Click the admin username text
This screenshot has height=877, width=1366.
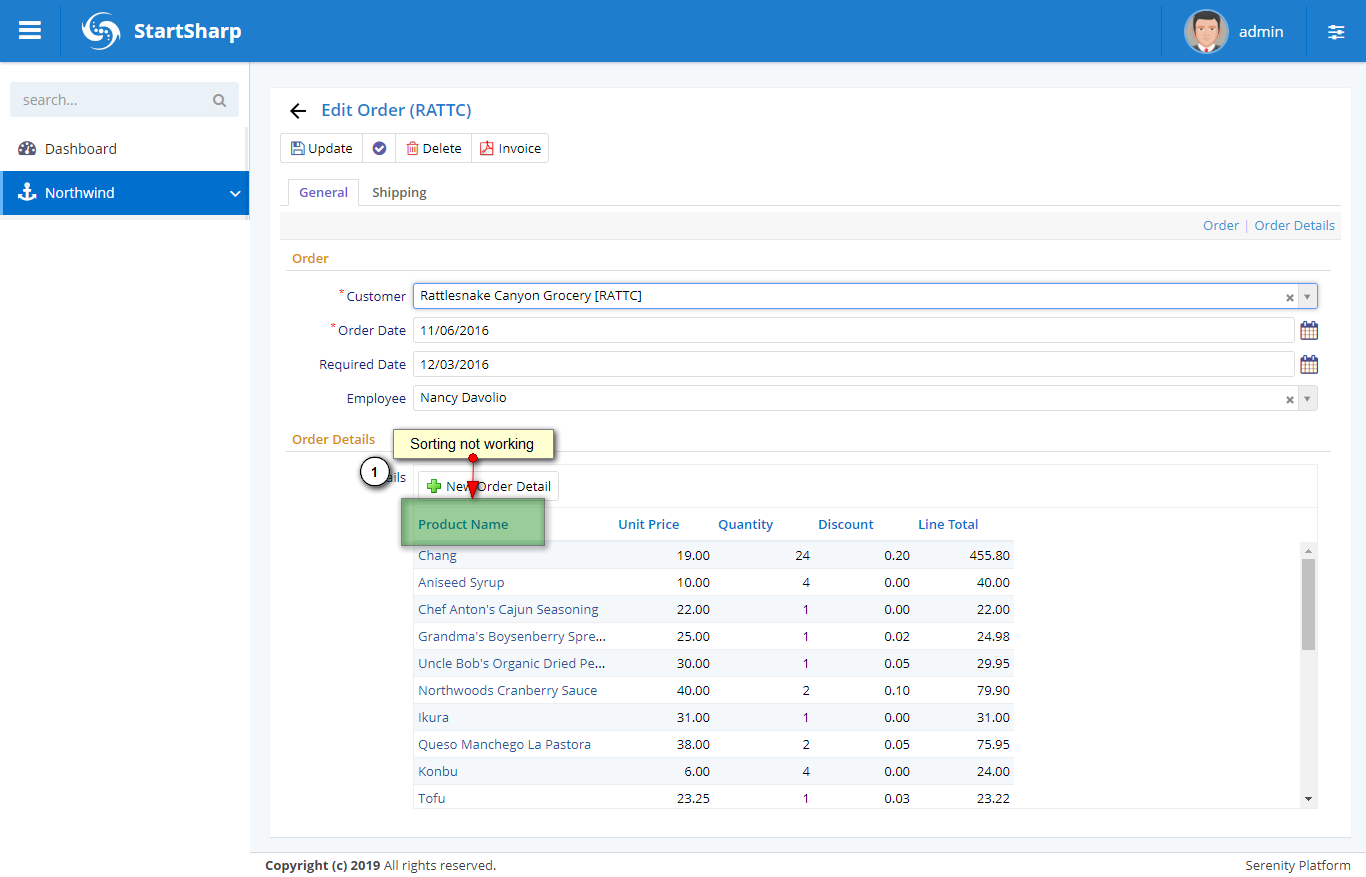point(1261,32)
